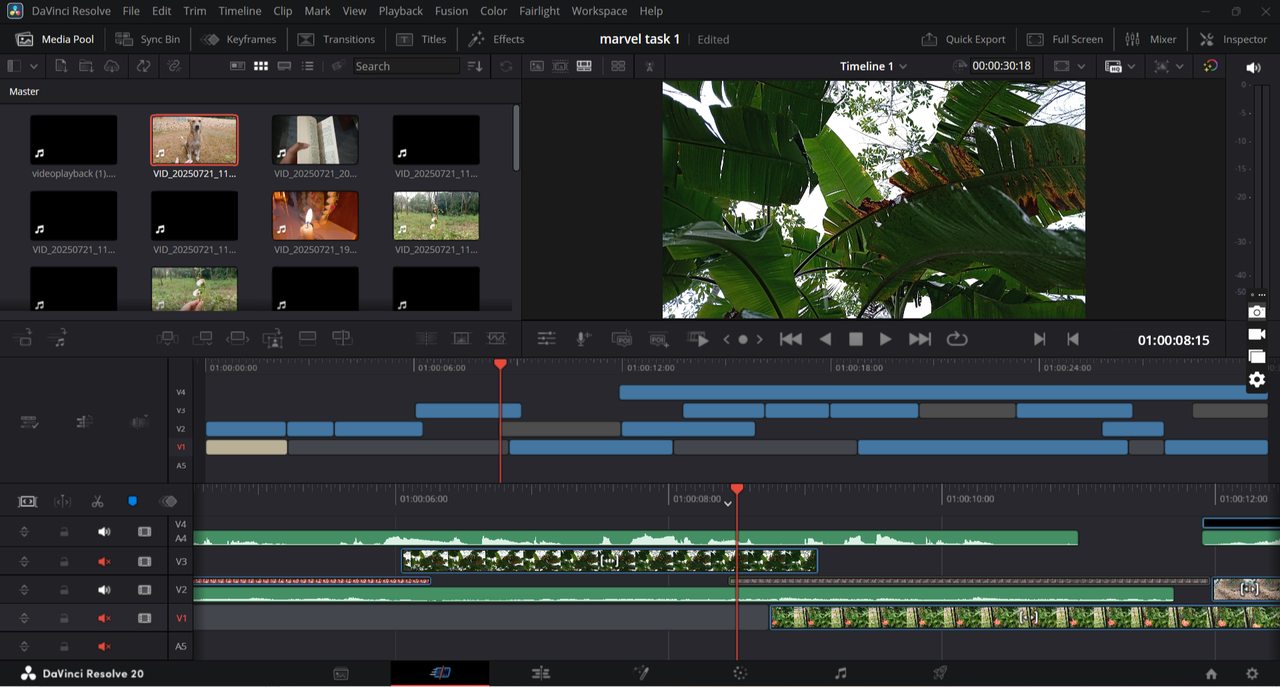Image resolution: width=1280 pixels, height=687 pixels.
Task: Click the cloud import icon
Action: click(x=112, y=66)
